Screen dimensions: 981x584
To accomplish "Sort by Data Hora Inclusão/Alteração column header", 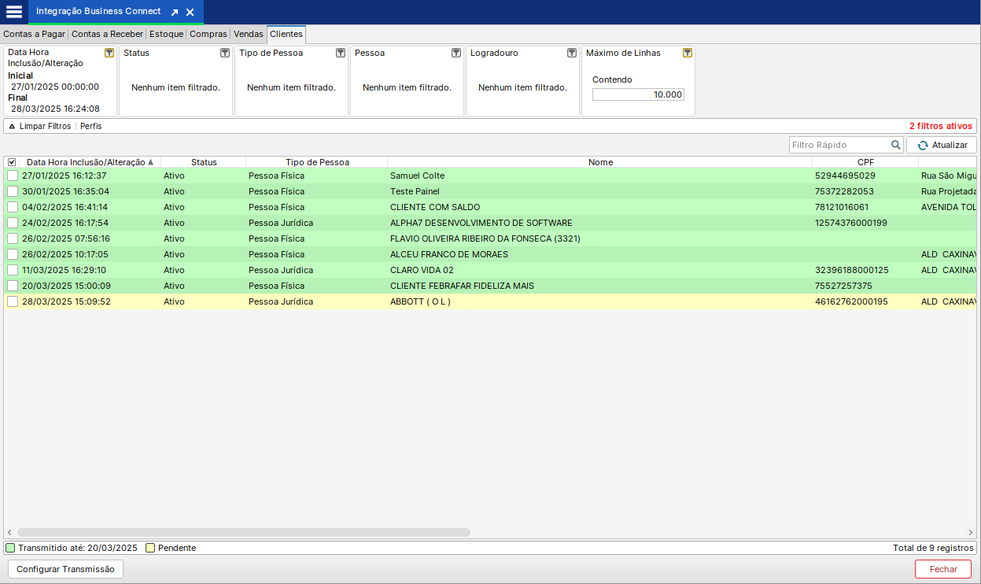I will (x=86, y=162).
